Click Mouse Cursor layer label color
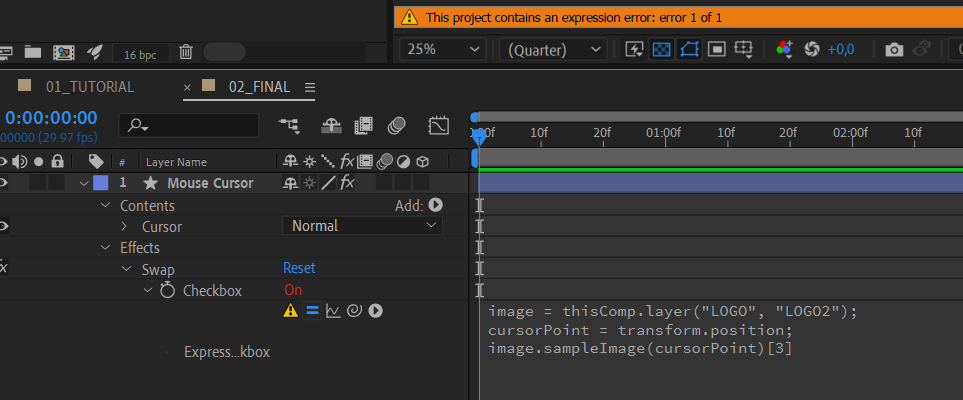This screenshot has width=963, height=400. click(x=100, y=182)
